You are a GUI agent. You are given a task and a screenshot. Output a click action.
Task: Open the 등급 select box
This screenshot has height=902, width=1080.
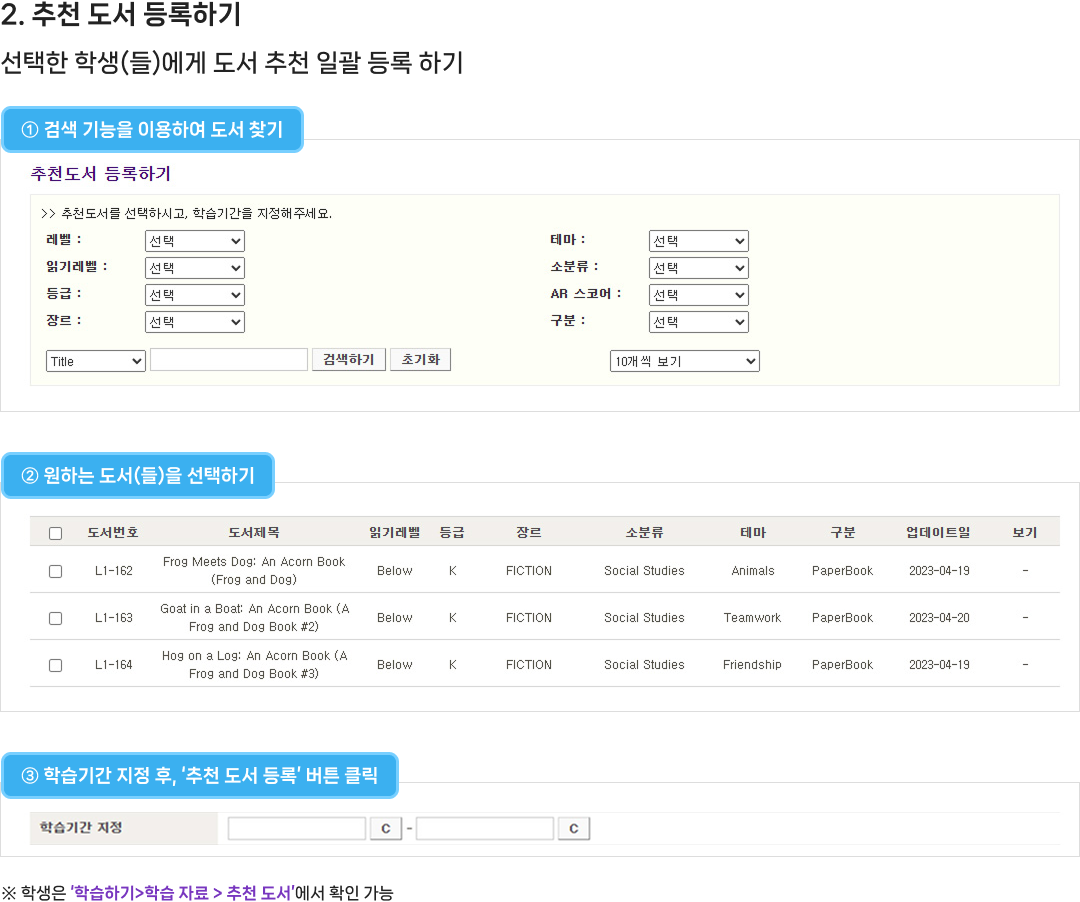click(x=194, y=295)
